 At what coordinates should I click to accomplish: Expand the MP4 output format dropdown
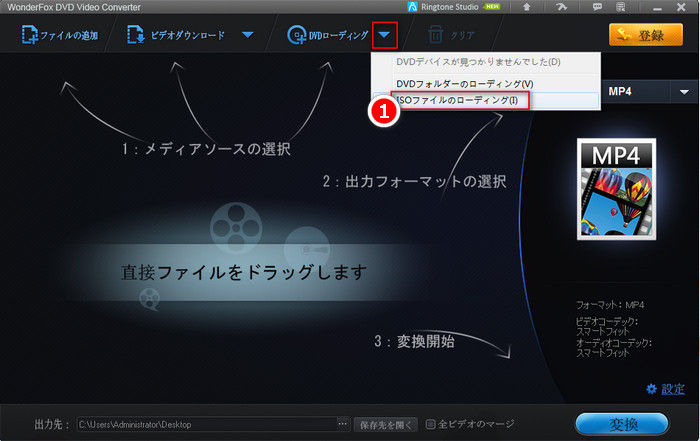(684, 92)
